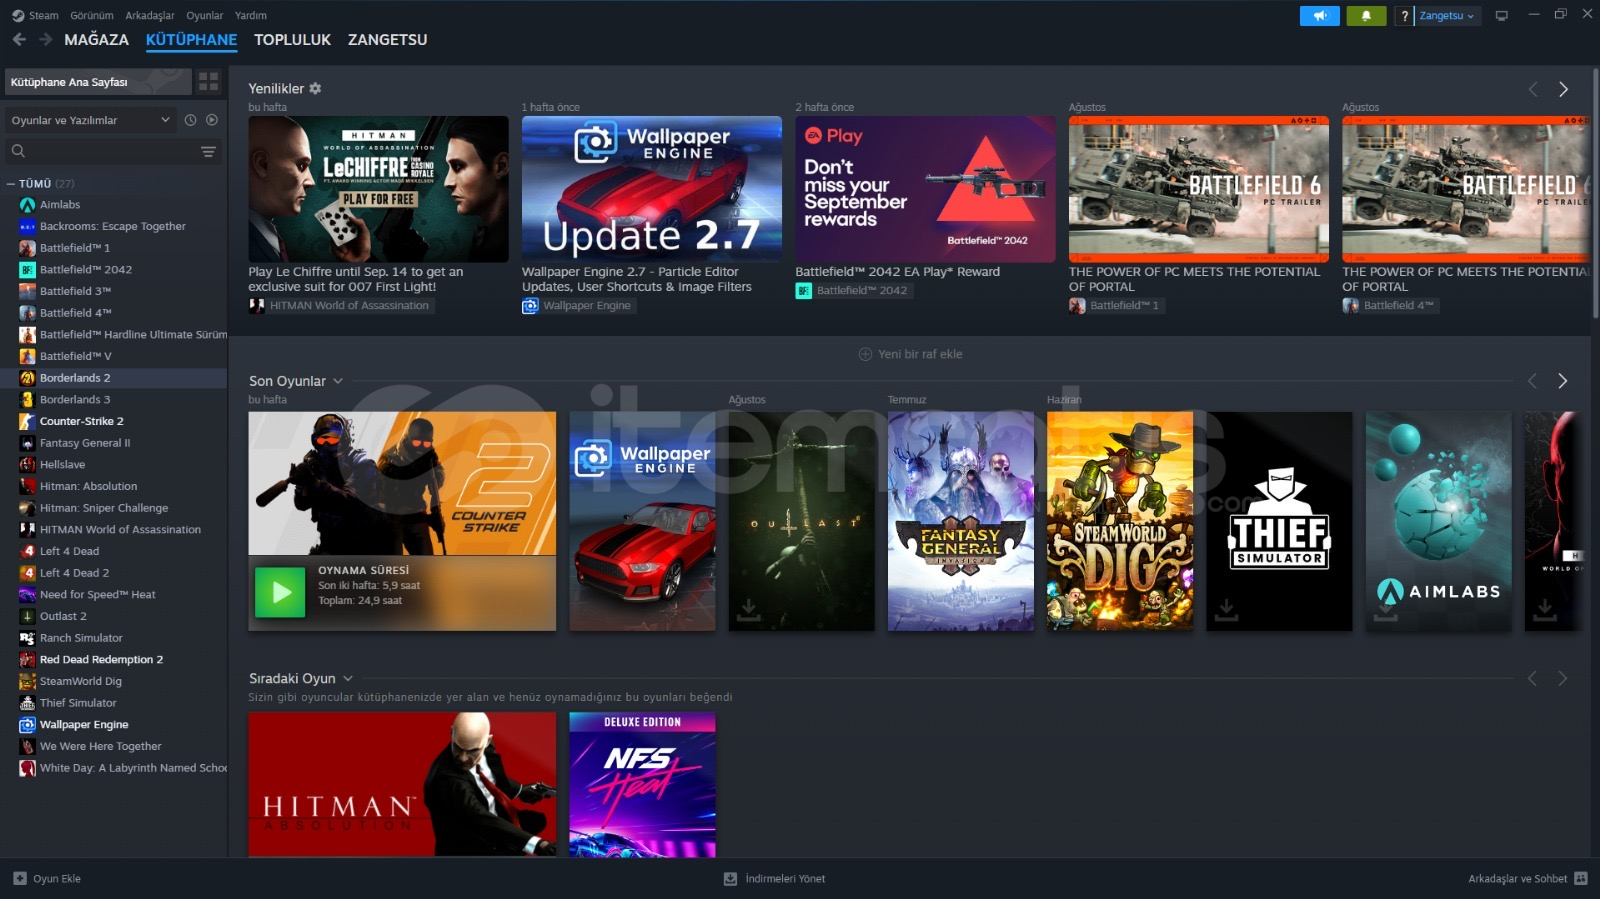Screen dimensions: 1600x899
Task: Go forward with the right arrow
Action: pyautogui.click(x=46, y=39)
